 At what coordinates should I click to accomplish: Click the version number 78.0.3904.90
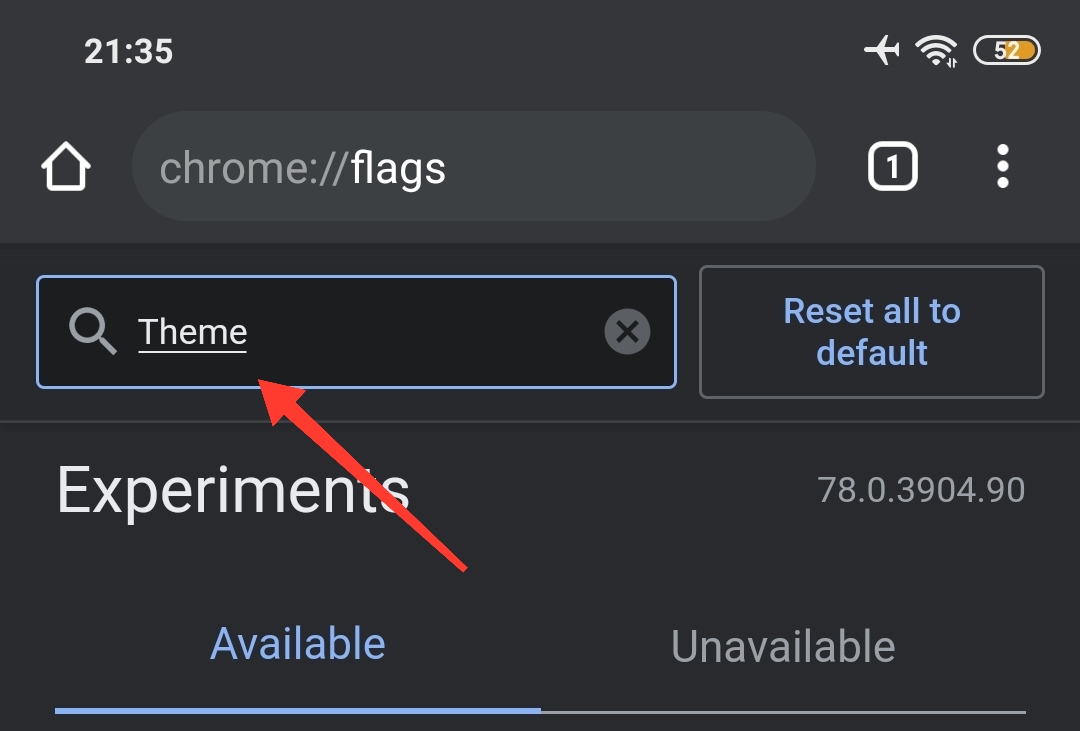[921, 490]
